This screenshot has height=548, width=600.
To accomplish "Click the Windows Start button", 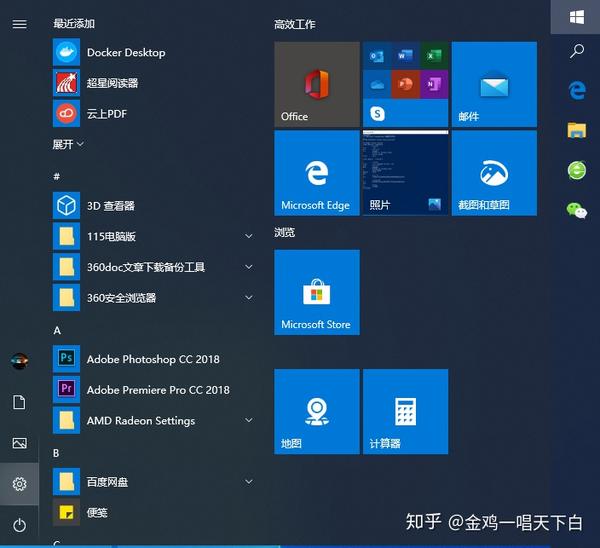I will point(576,17).
